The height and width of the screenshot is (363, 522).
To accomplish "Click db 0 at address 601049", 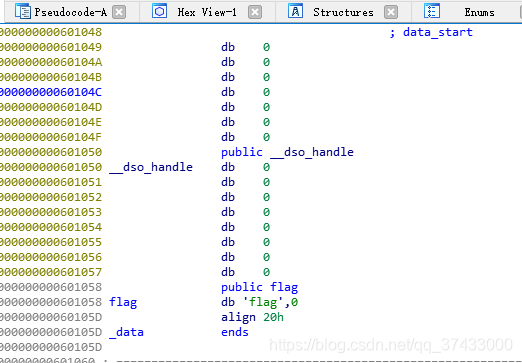I will (x=245, y=47).
